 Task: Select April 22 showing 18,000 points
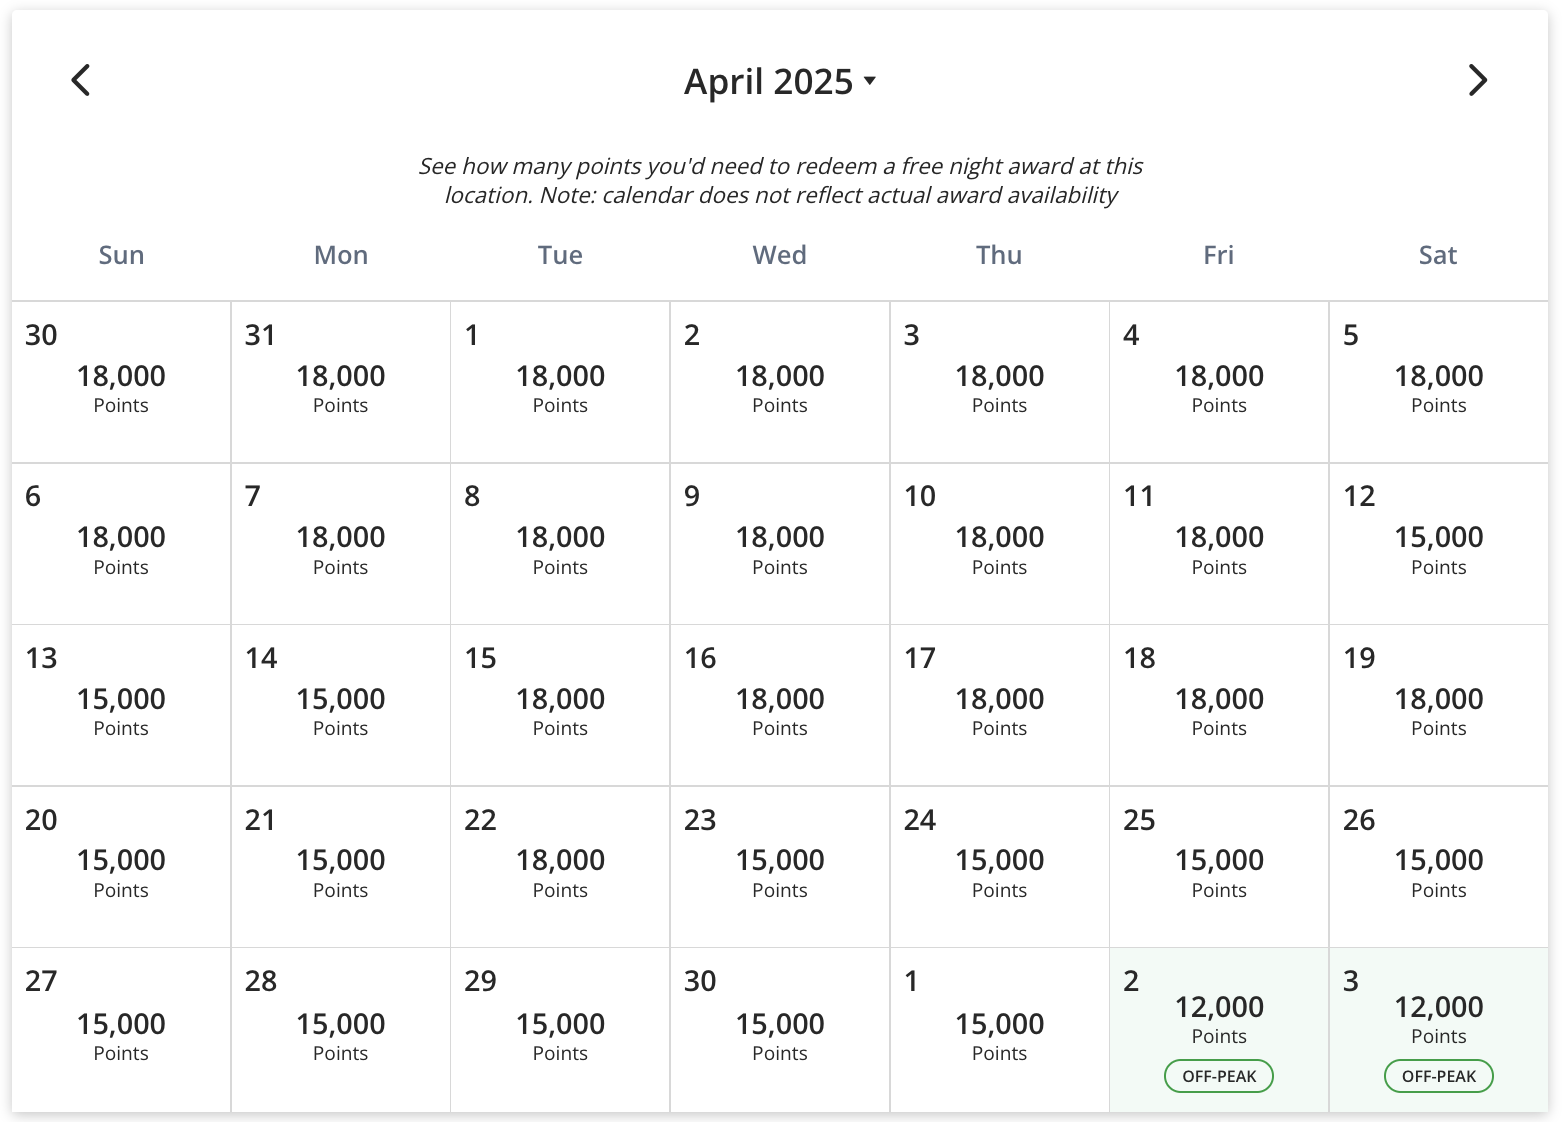click(560, 866)
